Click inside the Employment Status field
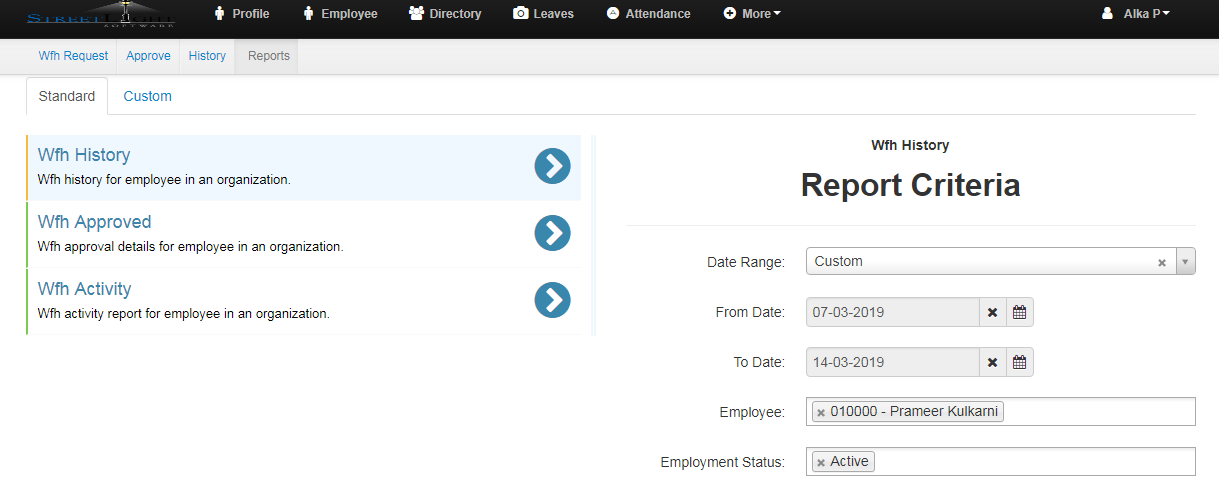 1030,462
